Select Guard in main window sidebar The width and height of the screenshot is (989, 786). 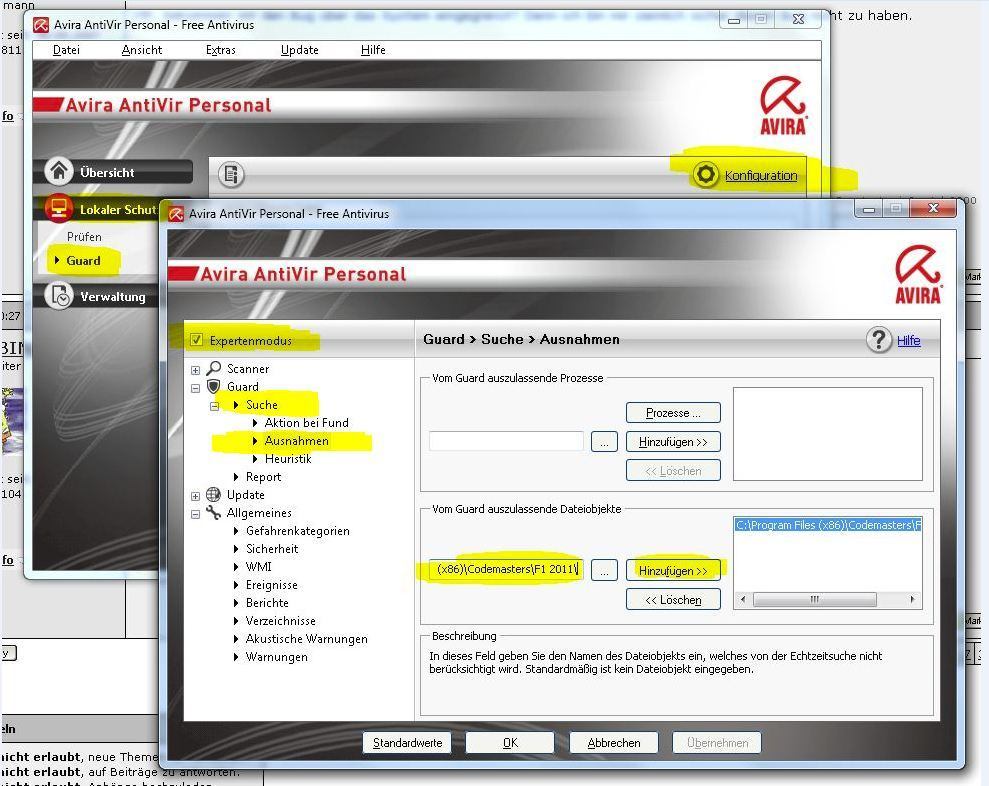click(x=83, y=261)
